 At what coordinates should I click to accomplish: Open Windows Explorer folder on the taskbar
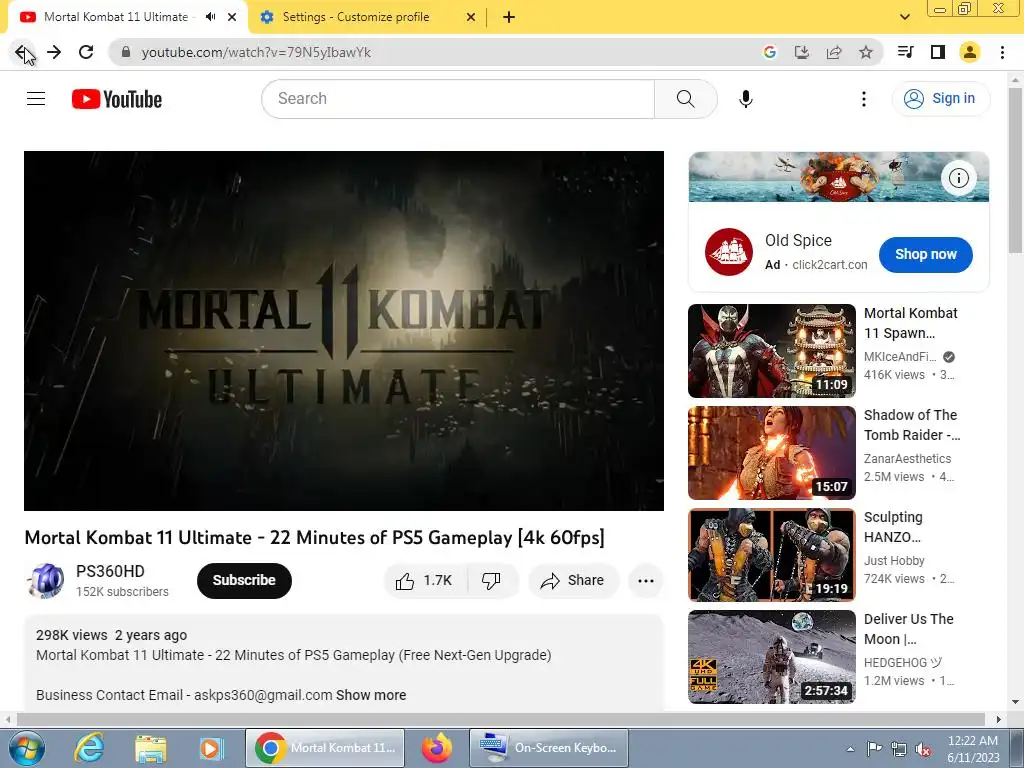151,748
